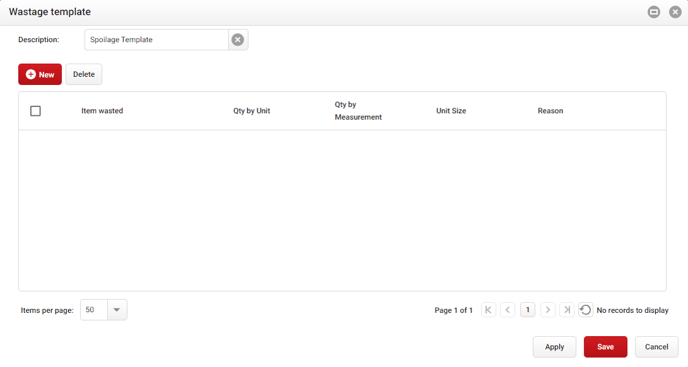
Task: Refresh the wastage items grid
Action: click(585, 310)
